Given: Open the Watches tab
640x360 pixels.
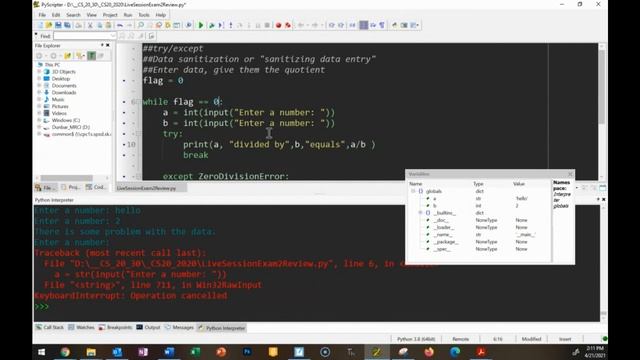Looking at the screenshot, I should 81,327.
